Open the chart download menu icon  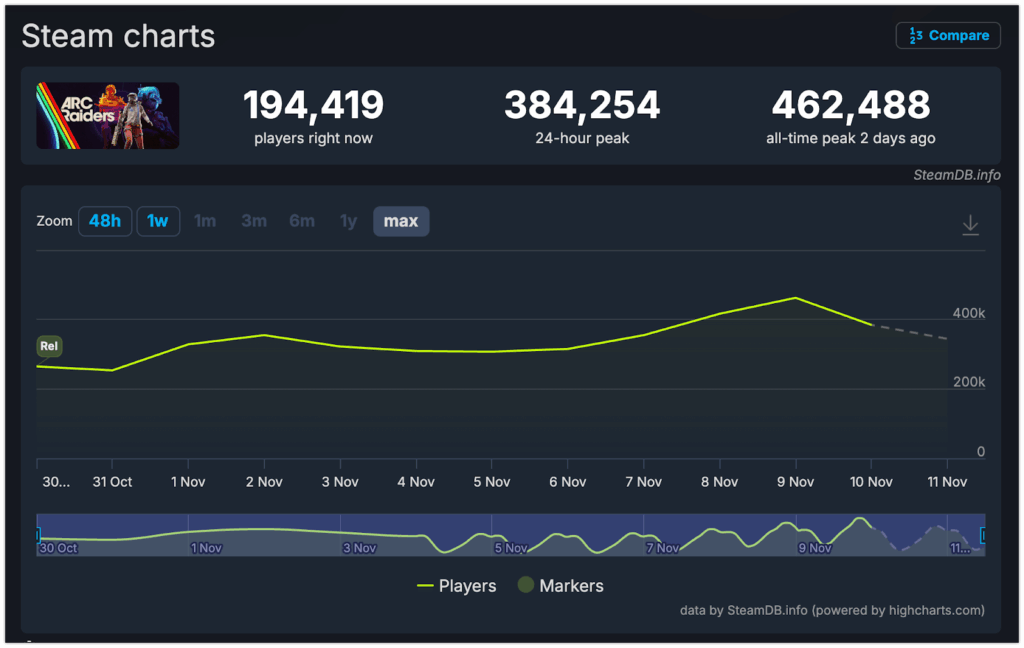point(970,225)
